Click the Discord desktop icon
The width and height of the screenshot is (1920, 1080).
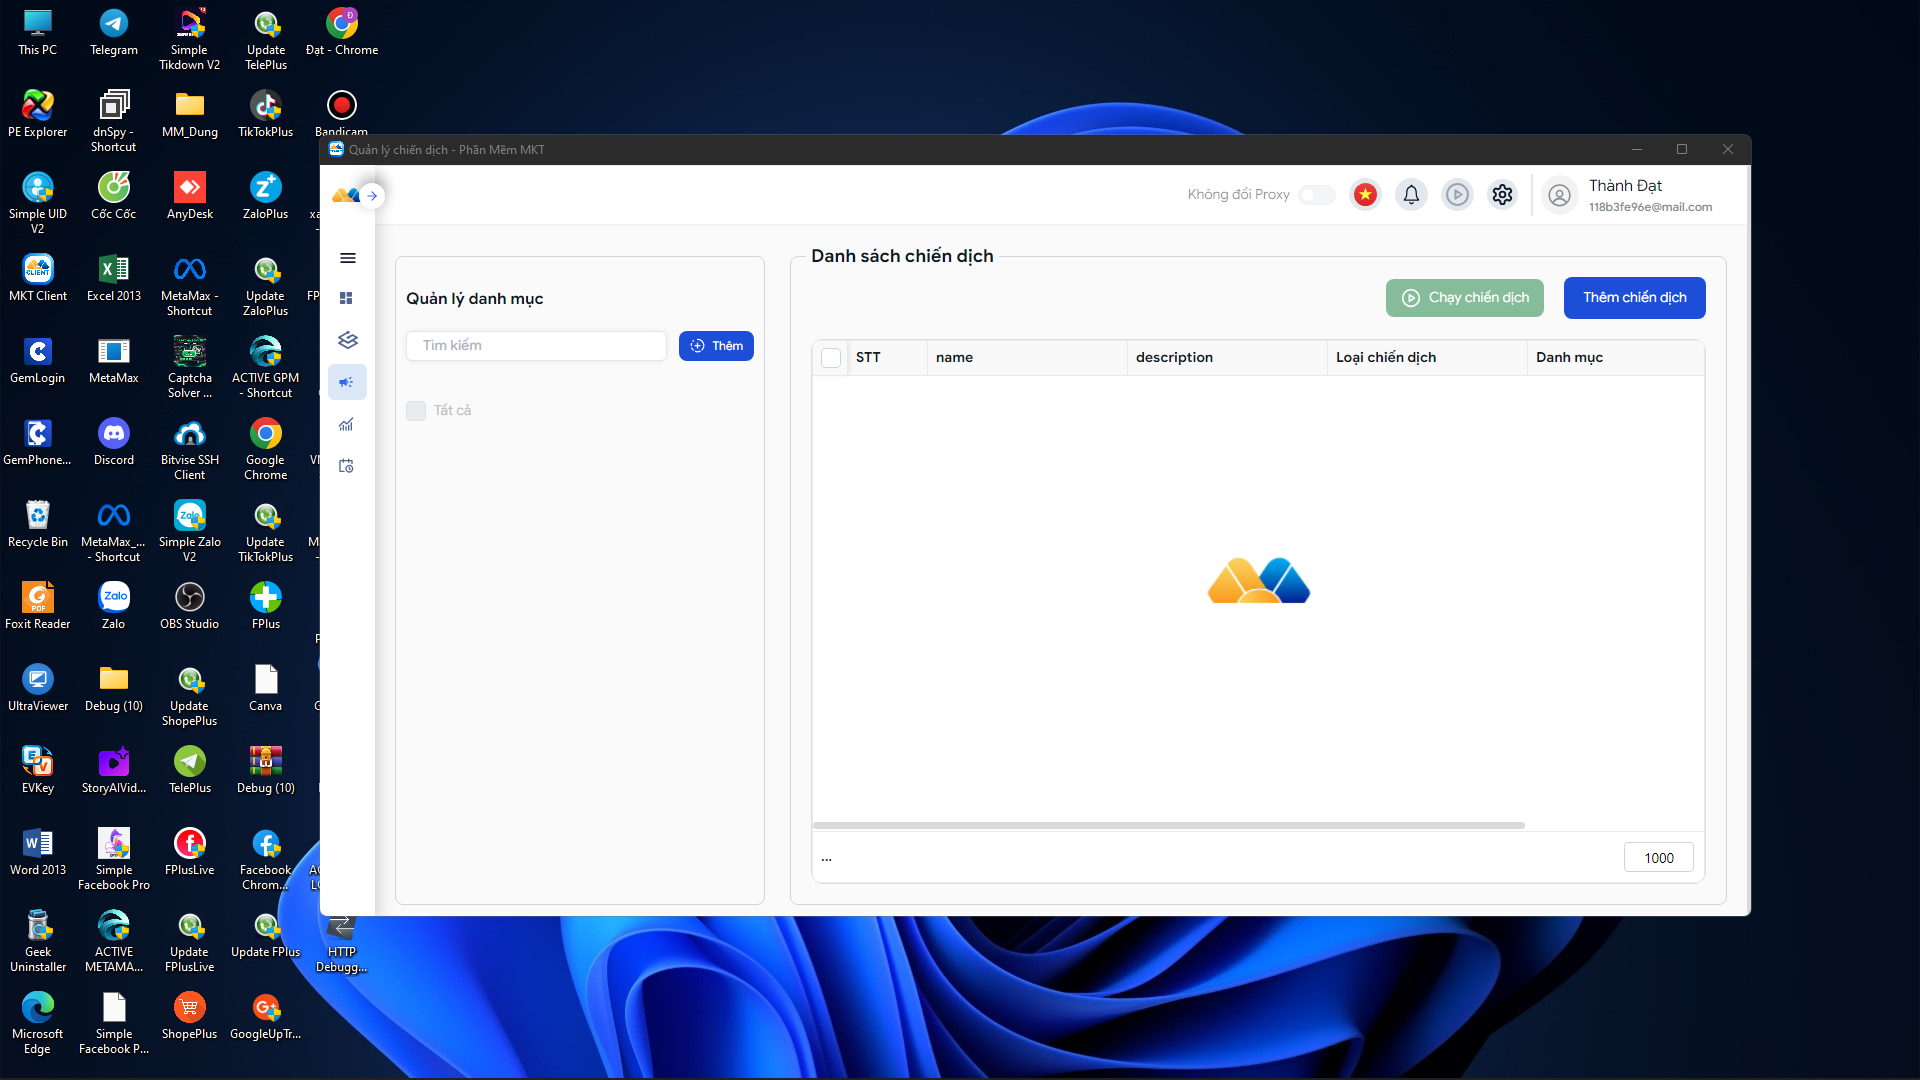(x=114, y=442)
